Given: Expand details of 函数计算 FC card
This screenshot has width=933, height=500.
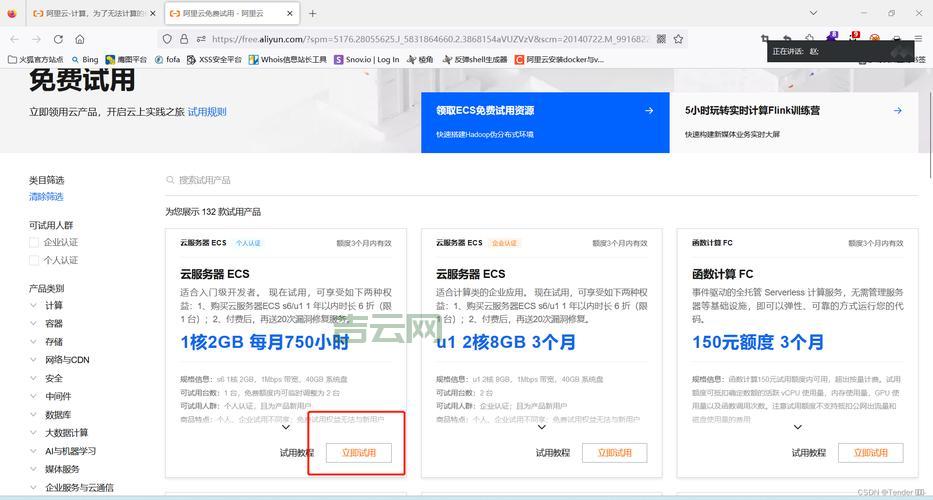Looking at the screenshot, I should [798, 427].
